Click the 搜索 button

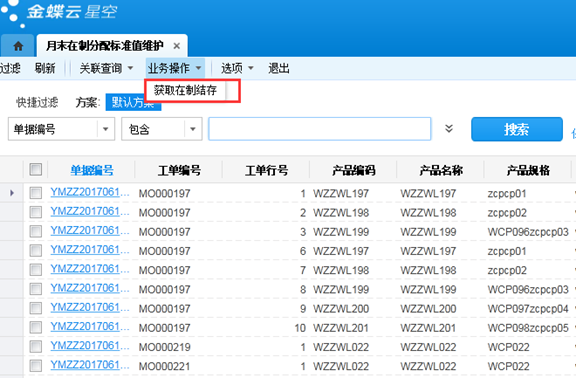tap(516, 129)
